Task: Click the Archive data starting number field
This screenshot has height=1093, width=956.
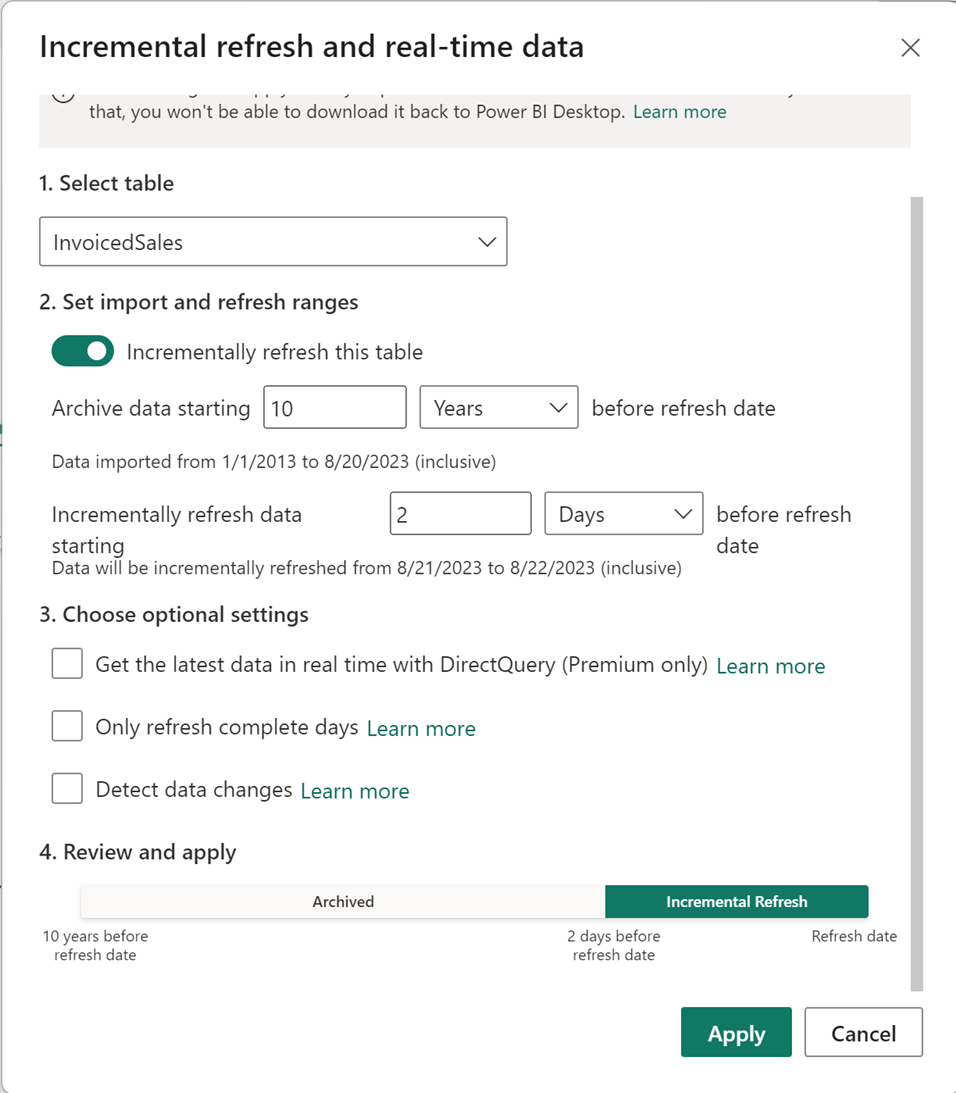Action: pos(335,407)
